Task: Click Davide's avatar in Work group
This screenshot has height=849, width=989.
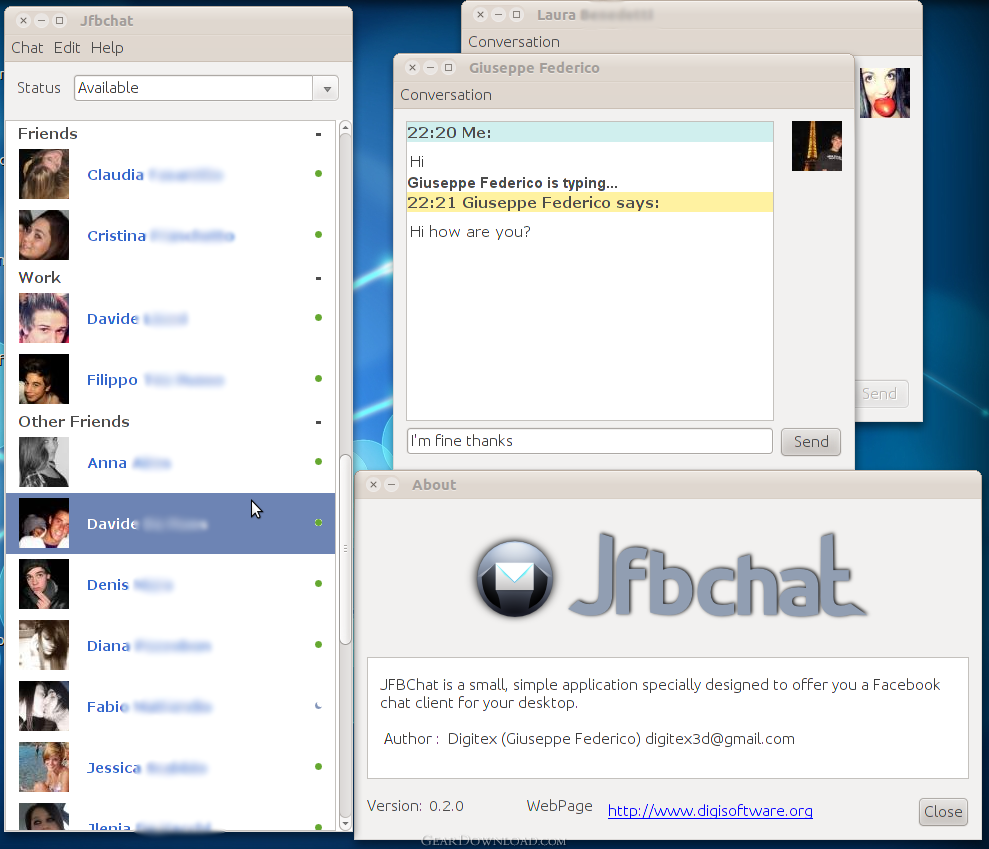Action: tap(44, 318)
